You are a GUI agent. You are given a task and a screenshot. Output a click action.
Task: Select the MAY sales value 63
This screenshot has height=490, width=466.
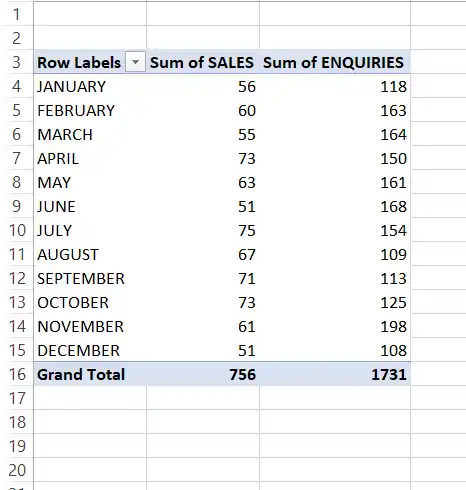[x=203, y=182]
